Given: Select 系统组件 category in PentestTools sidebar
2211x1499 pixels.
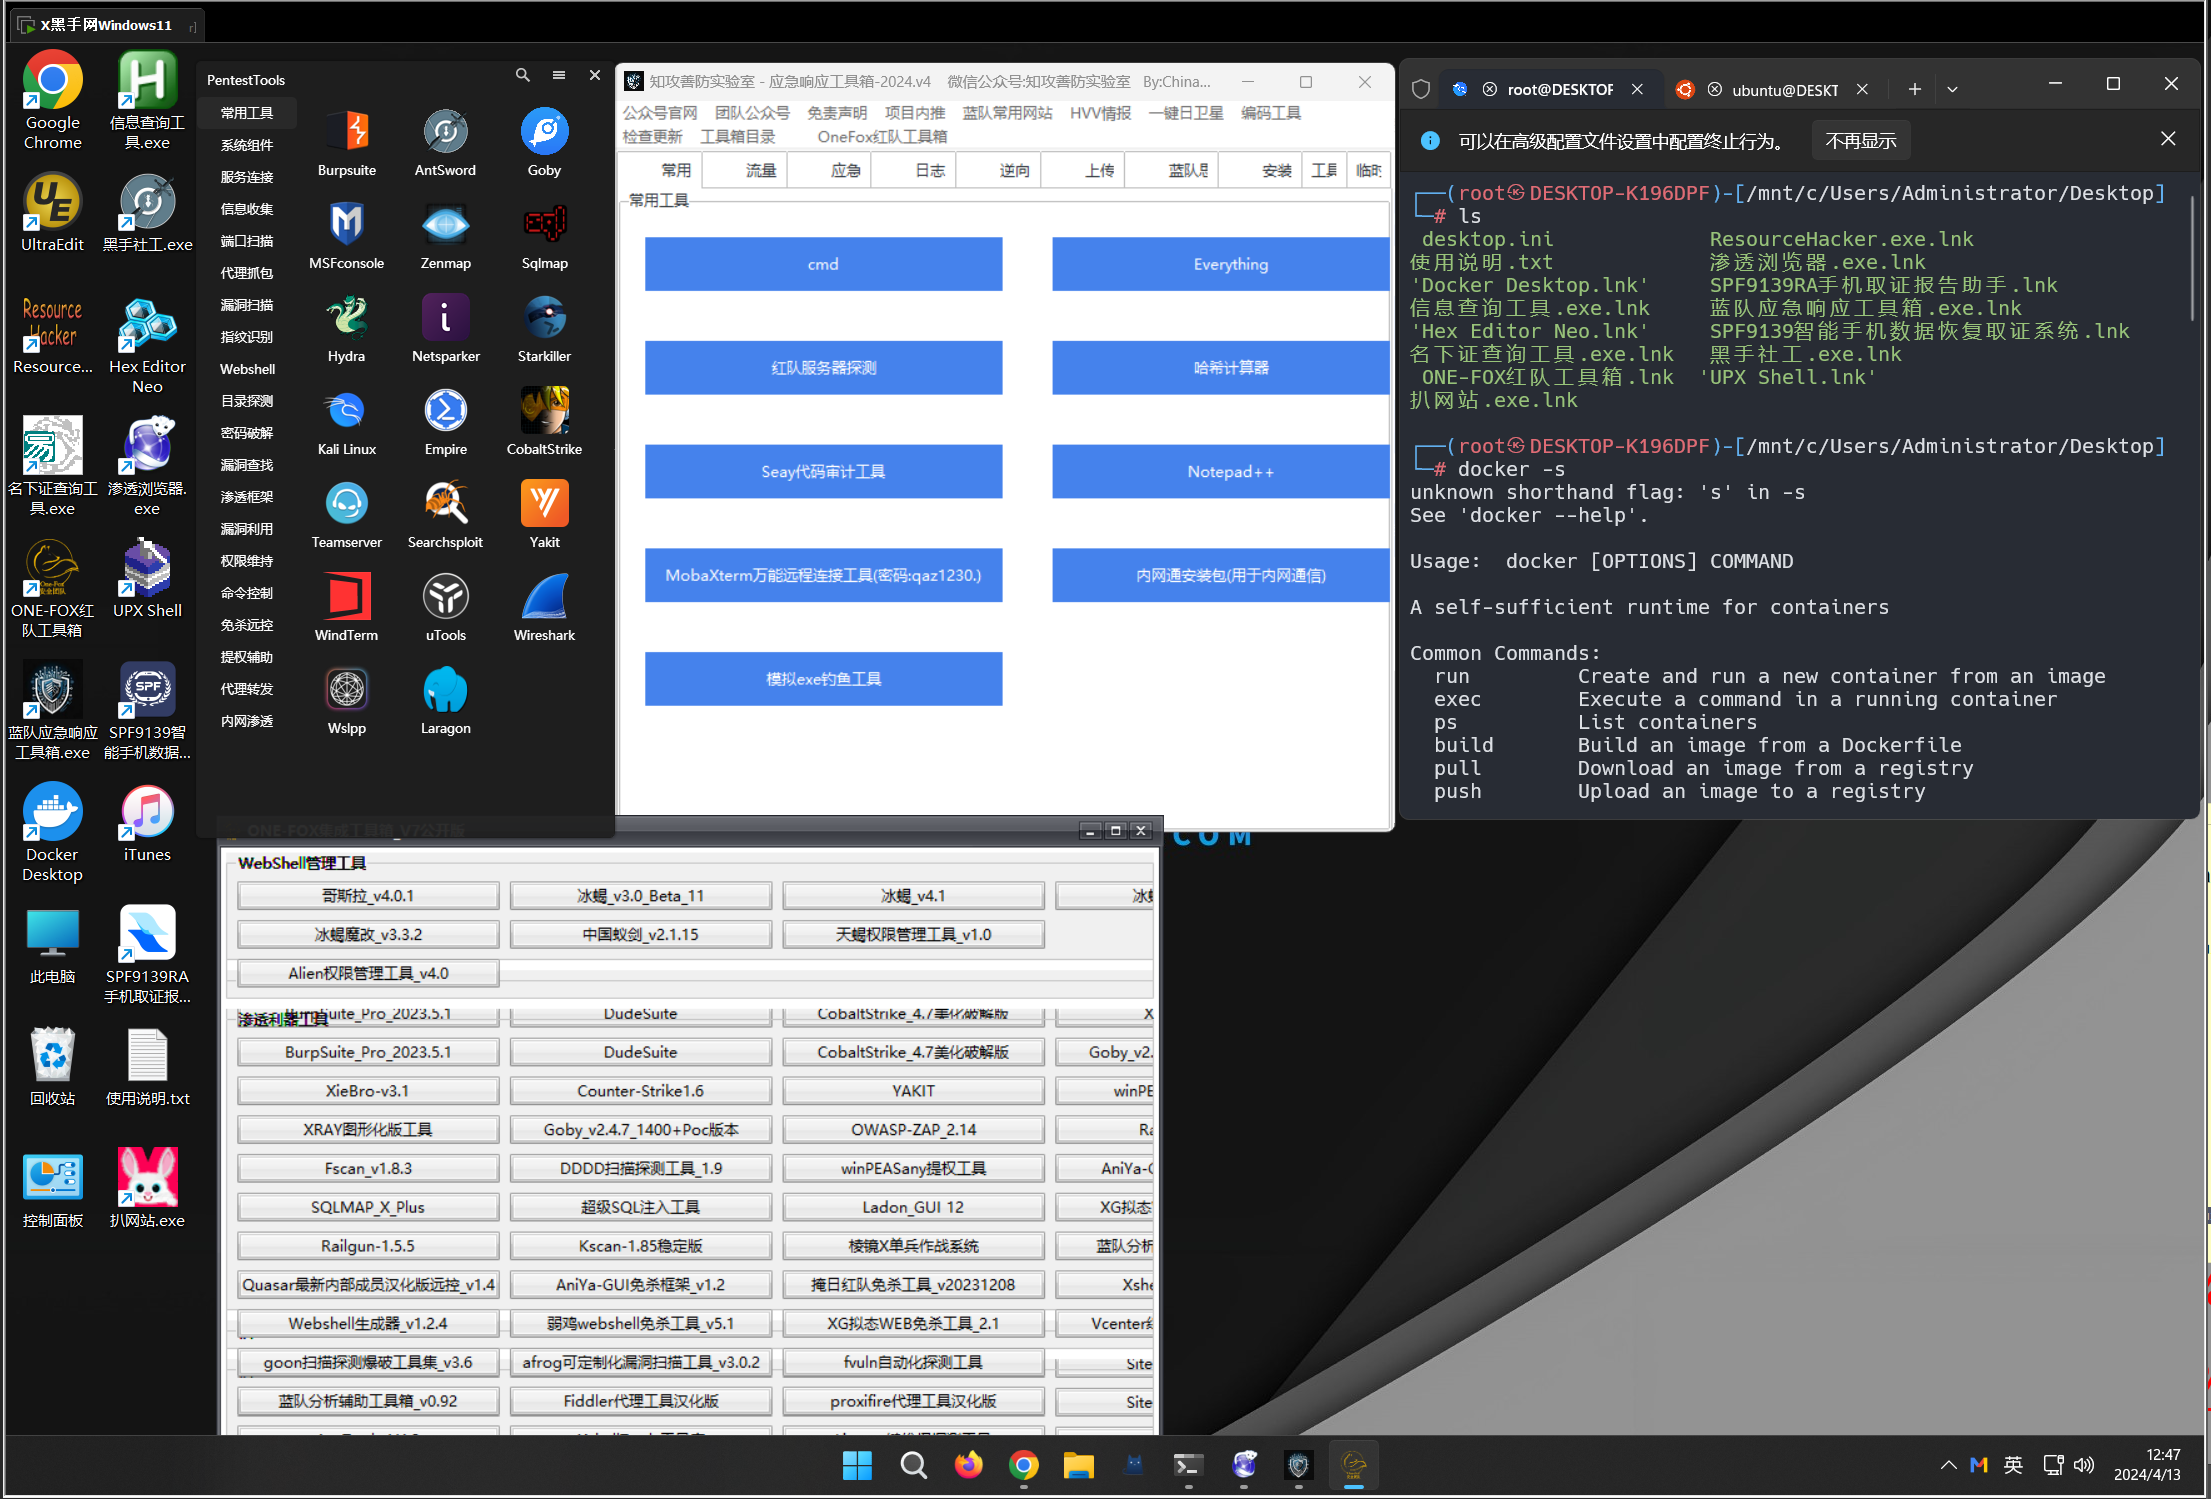Looking at the screenshot, I should click(x=247, y=145).
